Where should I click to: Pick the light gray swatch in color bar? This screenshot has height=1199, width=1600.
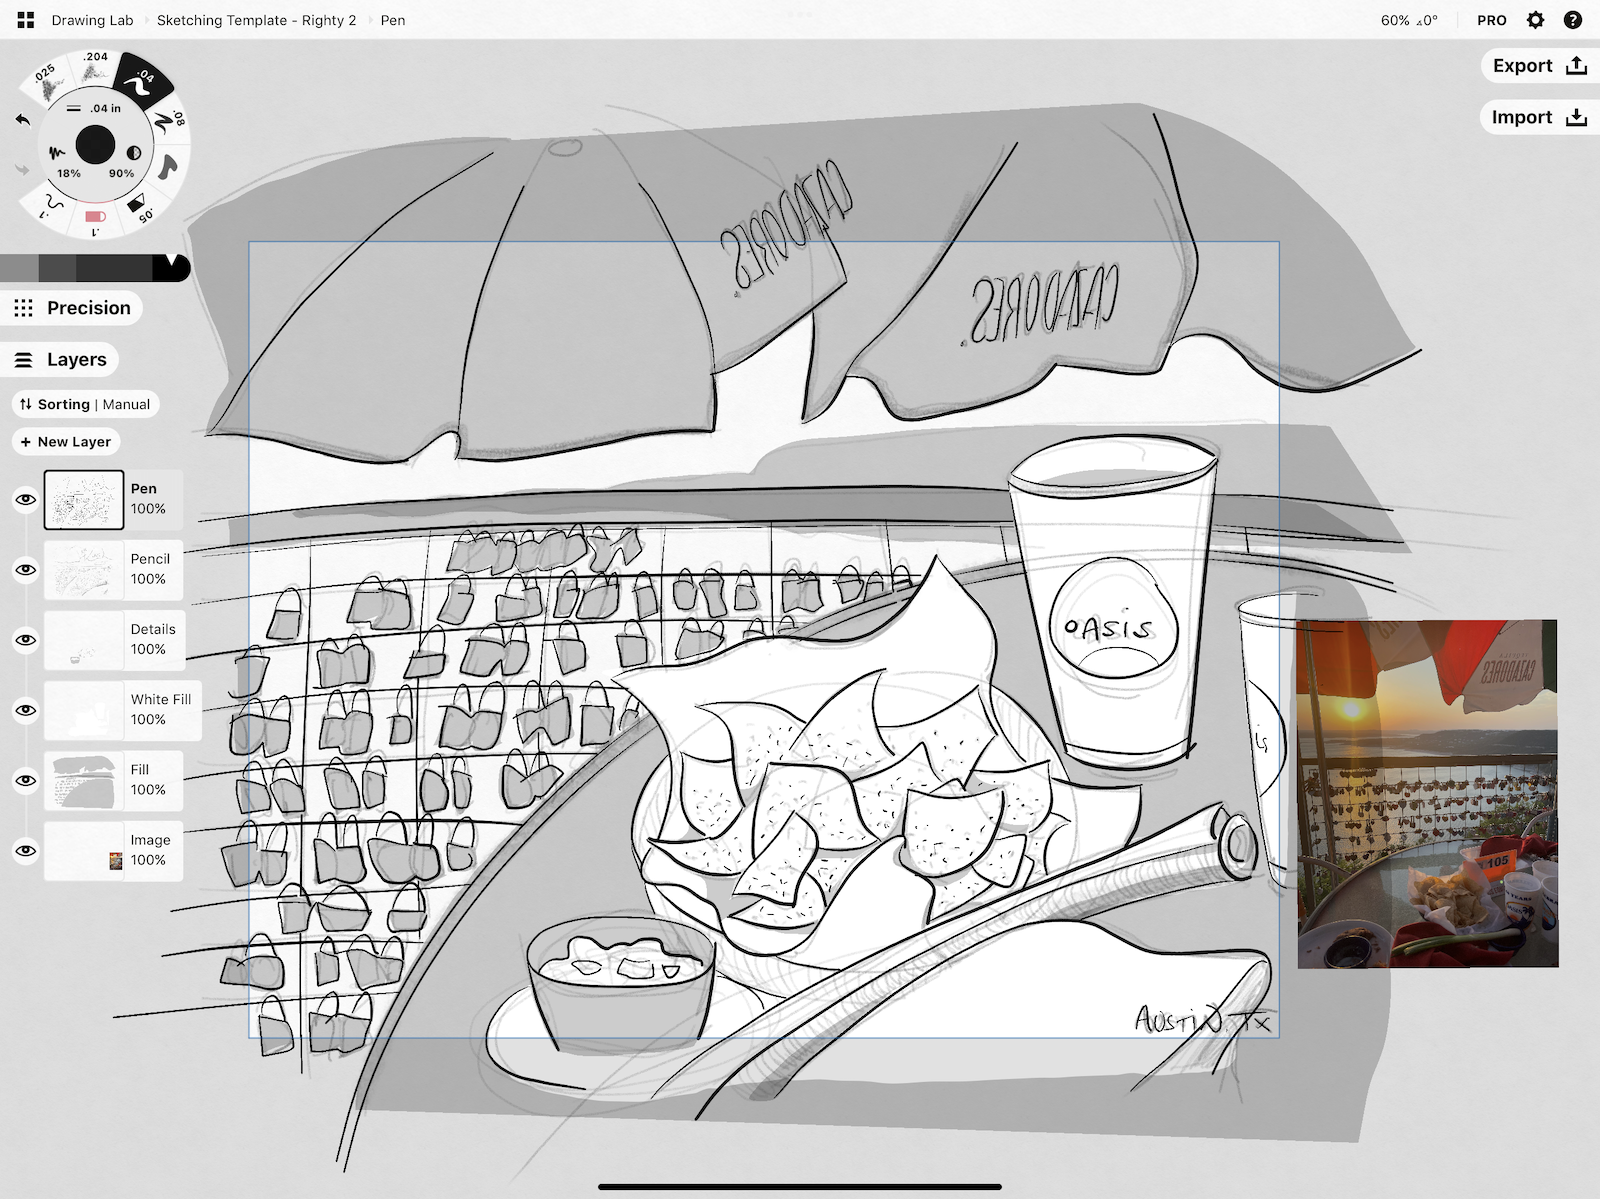pos(19,268)
